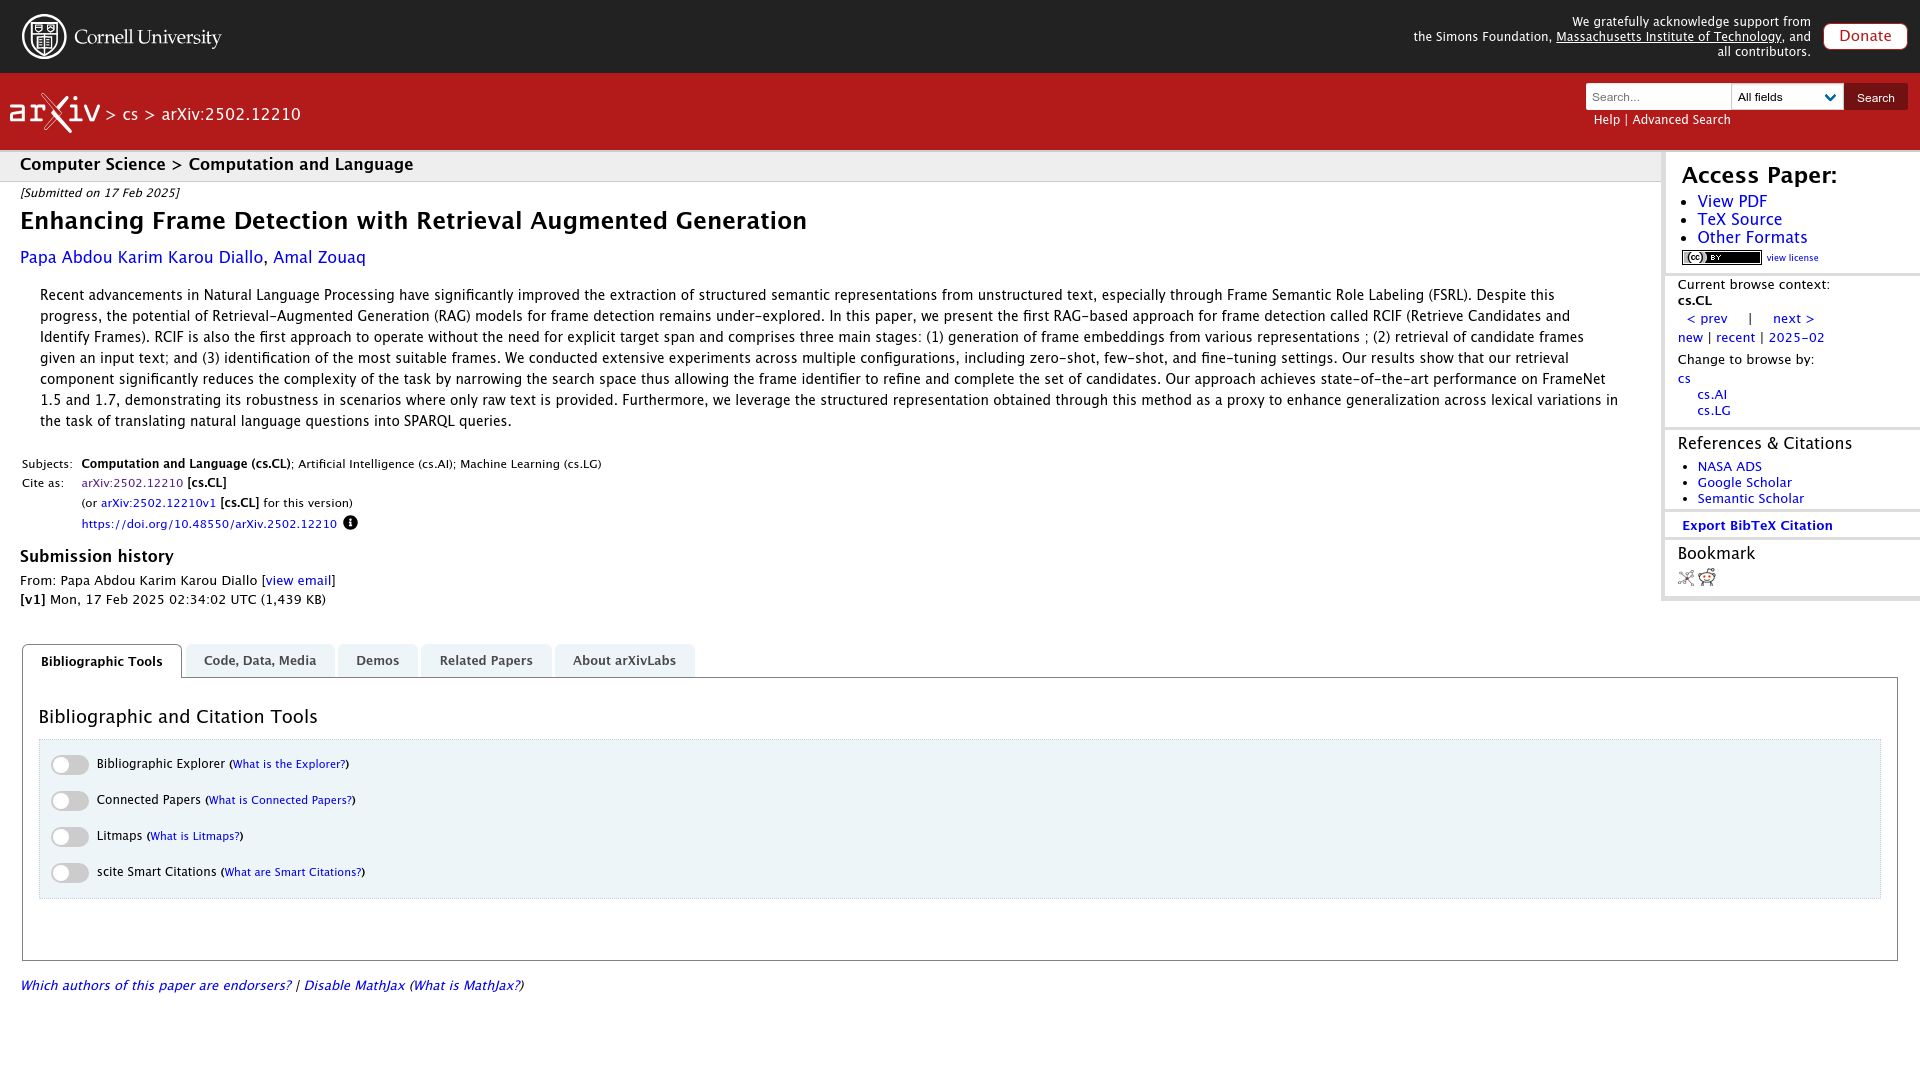Screen dimensions: 1920x1080
Task: Open author Amal Zouaq link
Action: (x=319, y=258)
